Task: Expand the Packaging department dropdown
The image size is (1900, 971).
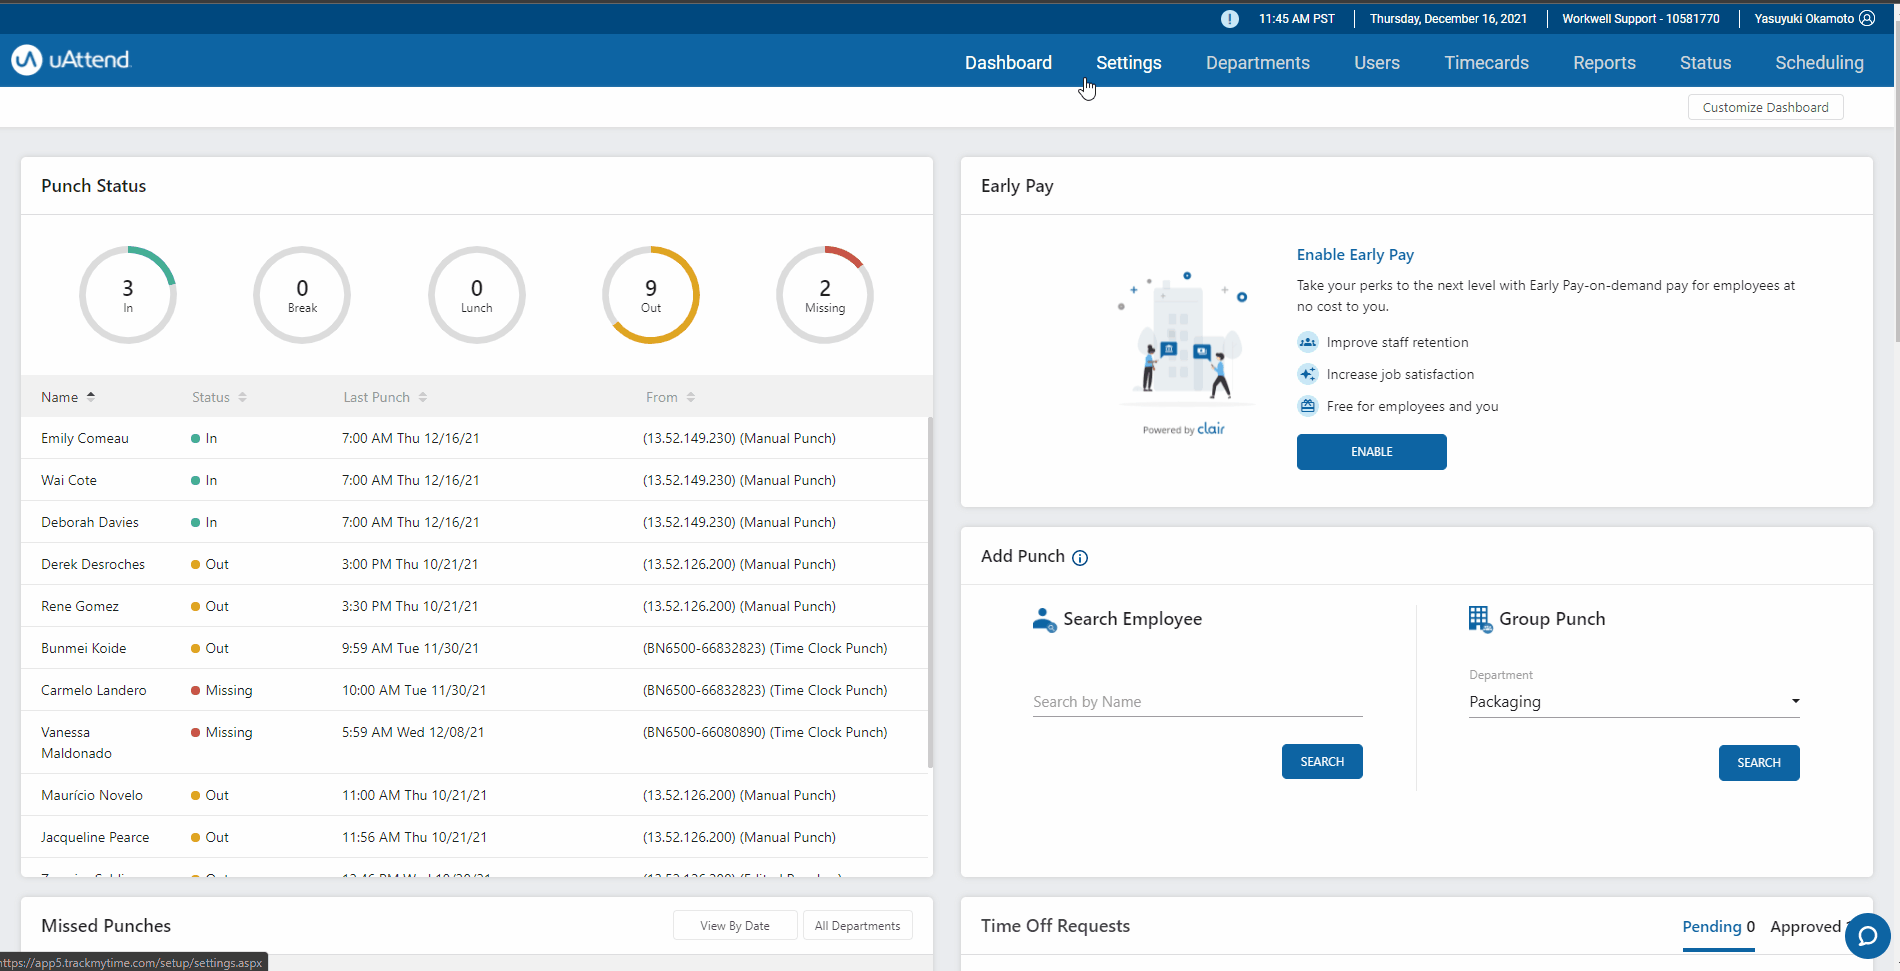Action: tap(1634, 702)
